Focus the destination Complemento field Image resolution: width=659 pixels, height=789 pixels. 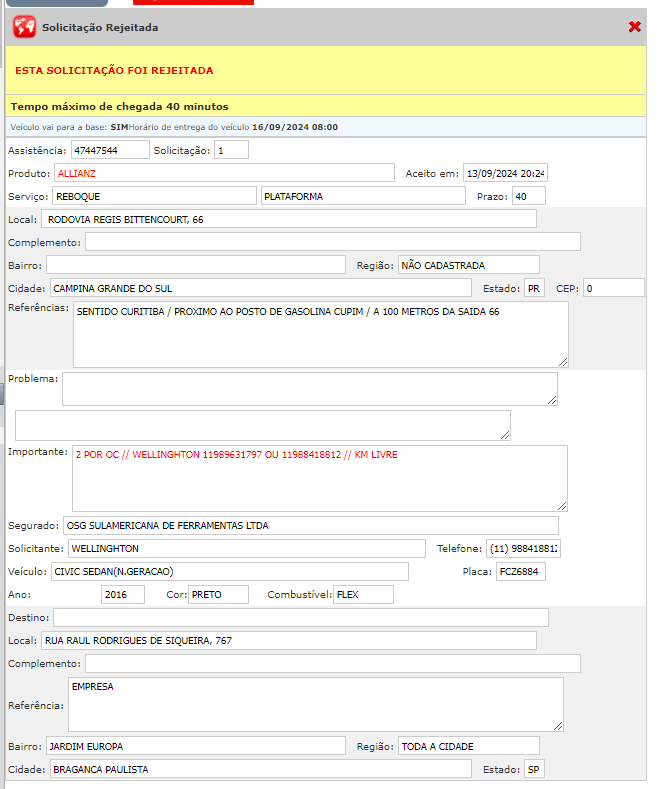333,663
